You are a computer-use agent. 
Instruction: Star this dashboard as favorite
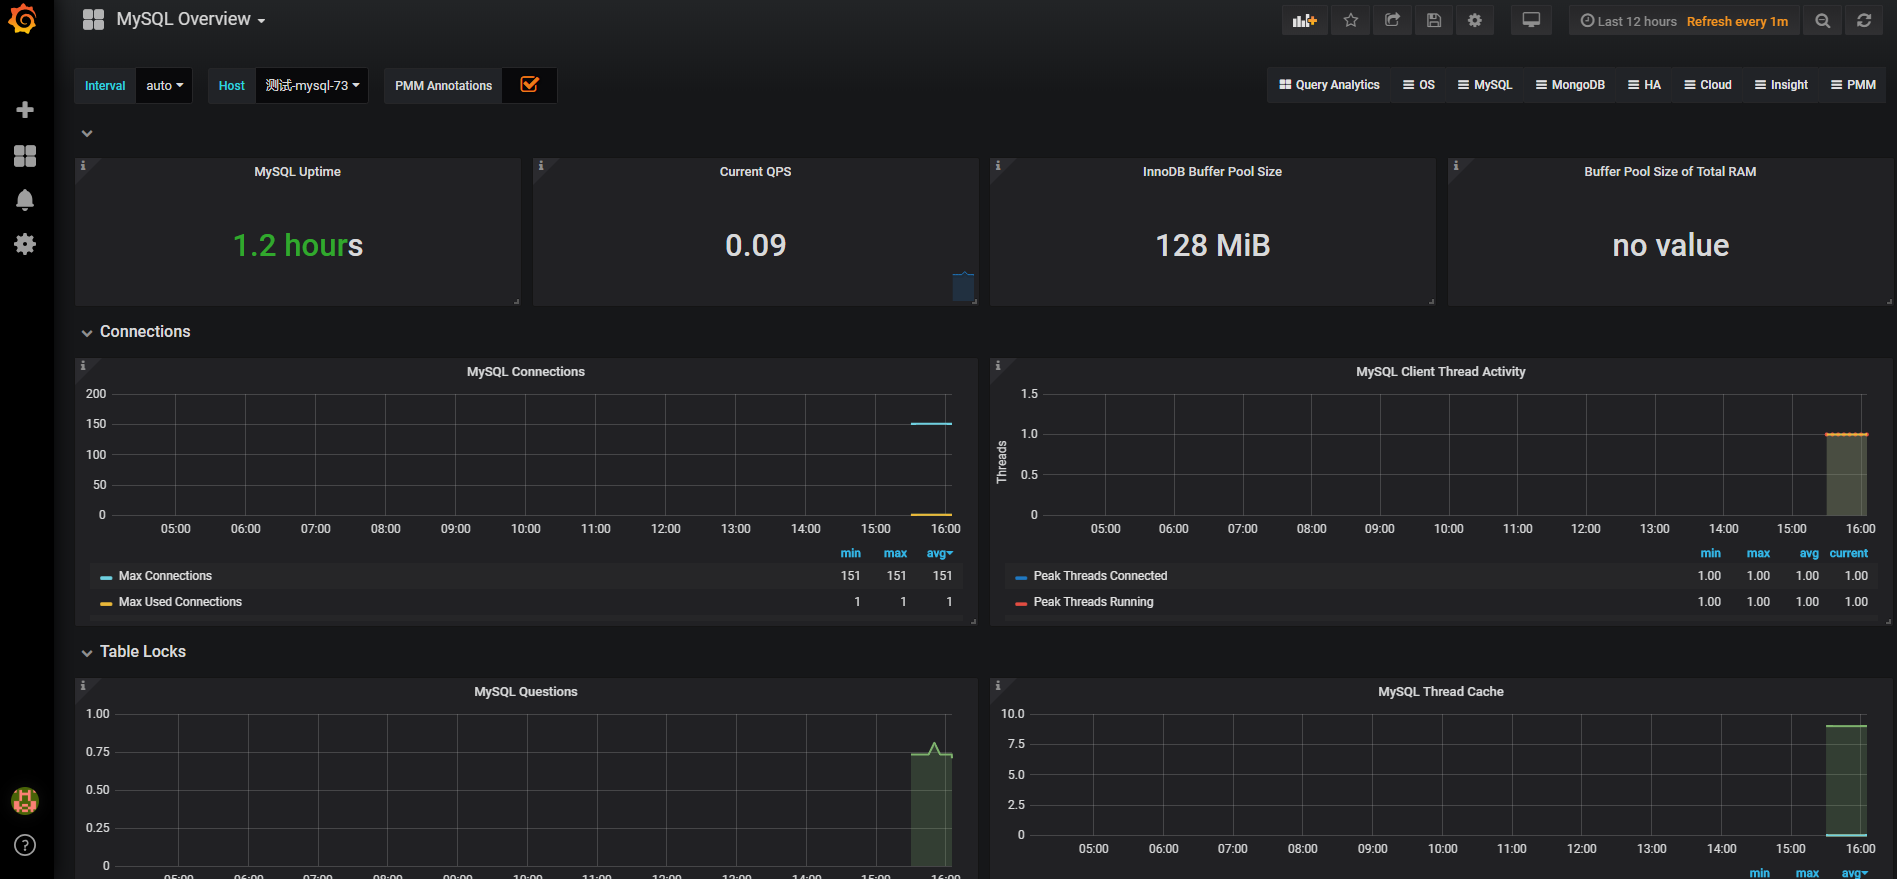pos(1351,20)
